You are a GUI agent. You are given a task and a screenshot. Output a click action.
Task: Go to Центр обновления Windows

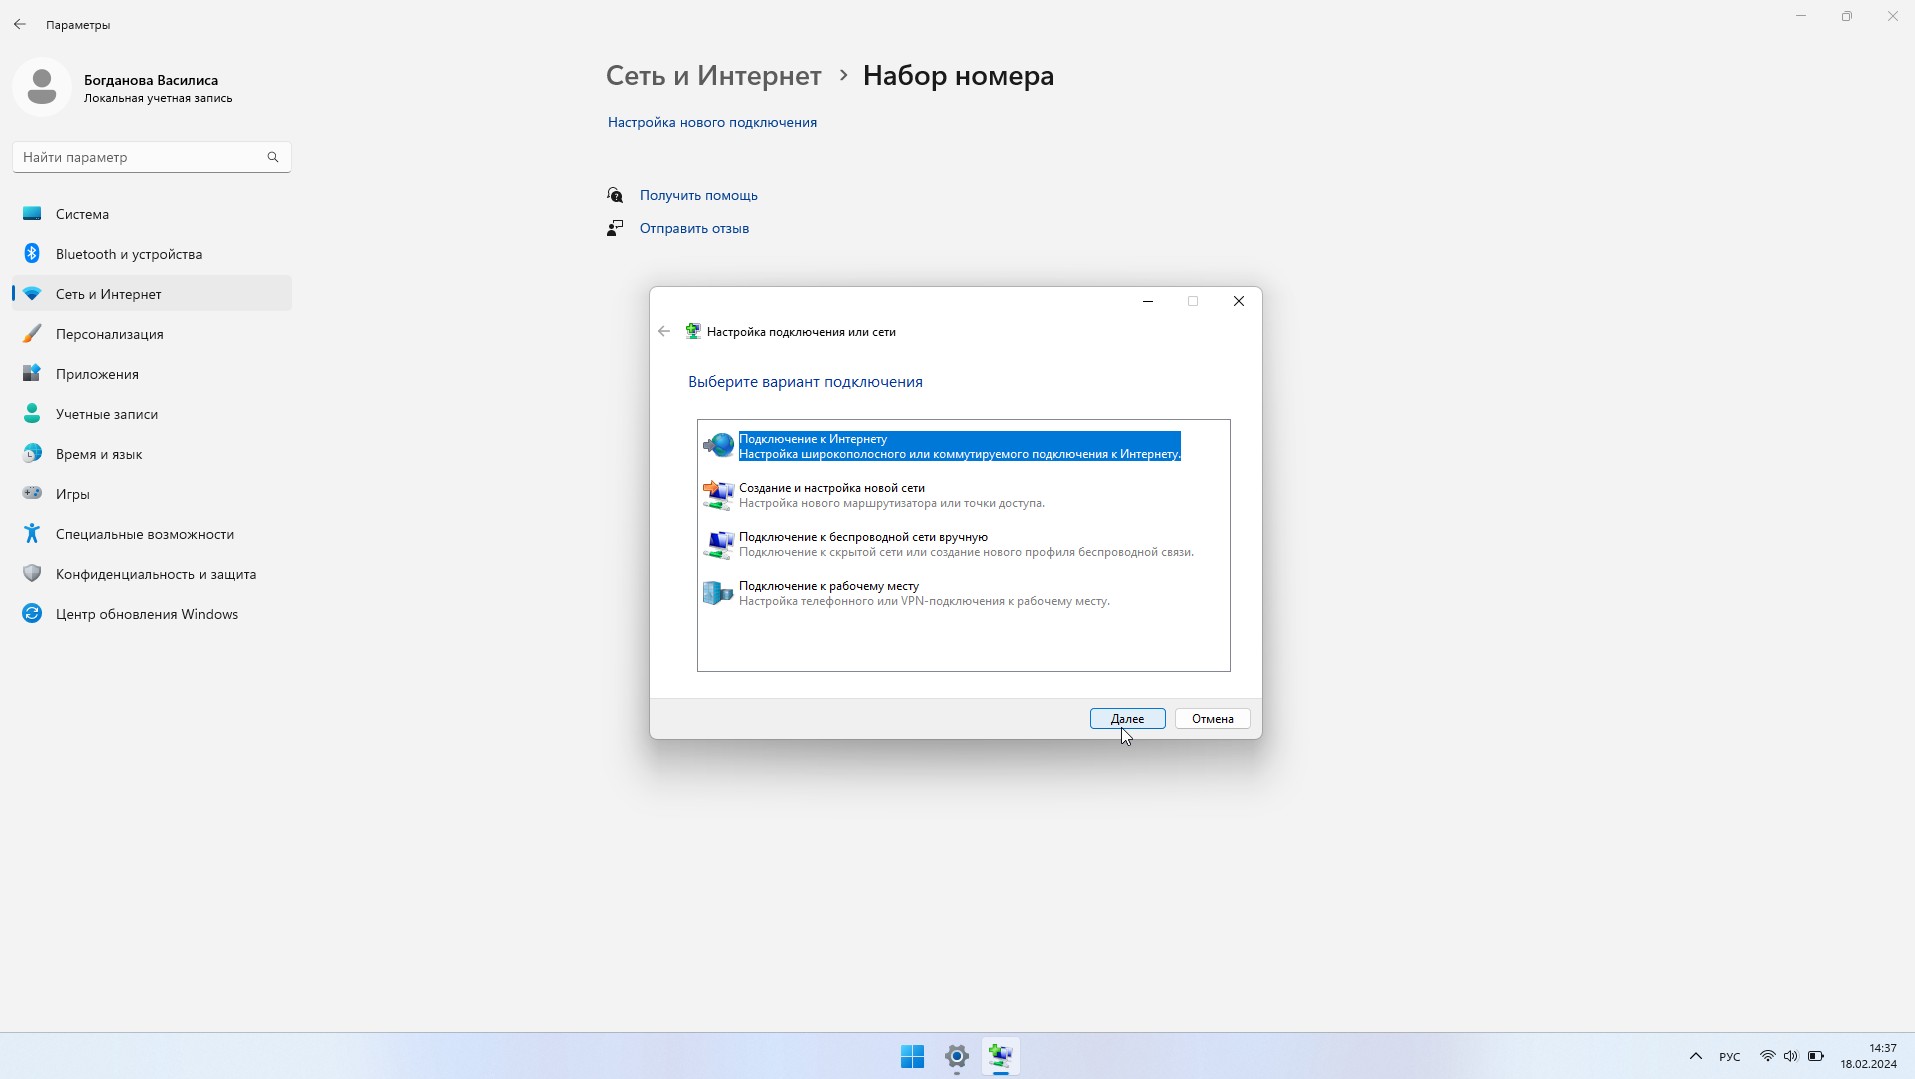pyautogui.click(x=146, y=614)
